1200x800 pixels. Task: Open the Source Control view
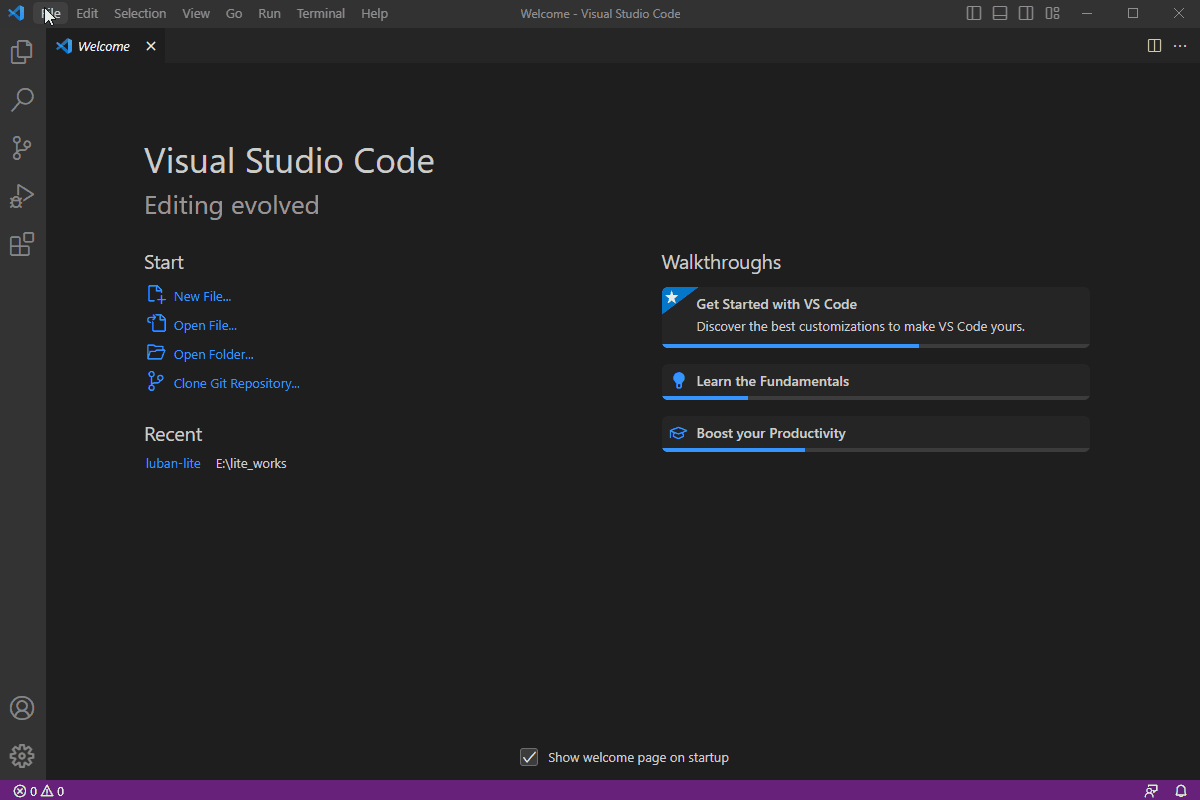pos(22,148)
